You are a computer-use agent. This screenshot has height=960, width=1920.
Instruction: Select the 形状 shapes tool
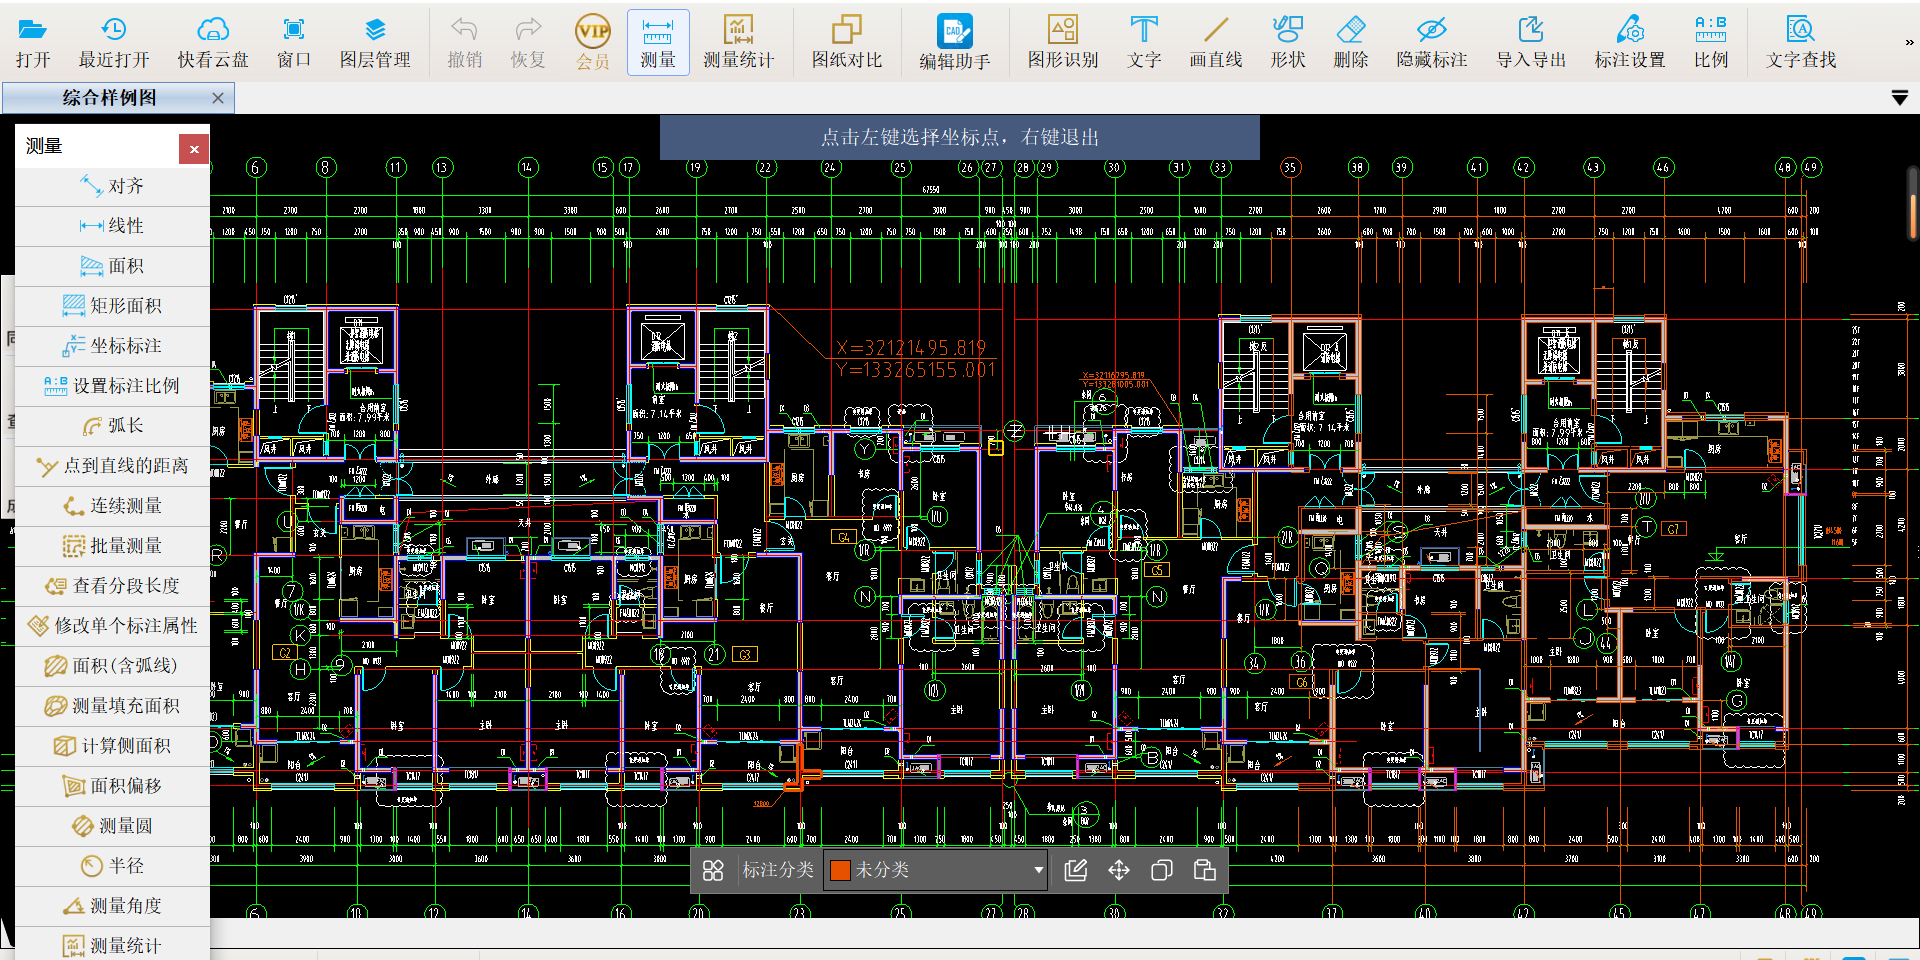pos(1288,43)
